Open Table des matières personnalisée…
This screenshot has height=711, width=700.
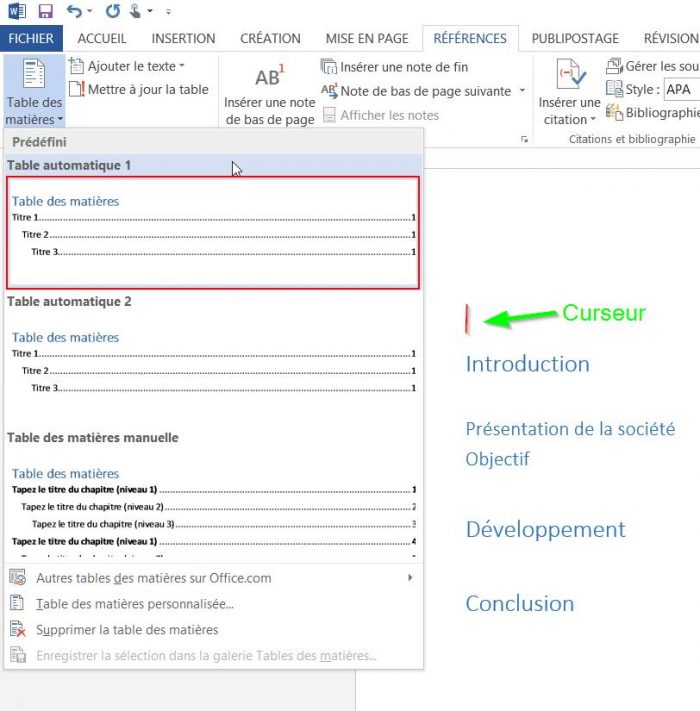point(213,604)
